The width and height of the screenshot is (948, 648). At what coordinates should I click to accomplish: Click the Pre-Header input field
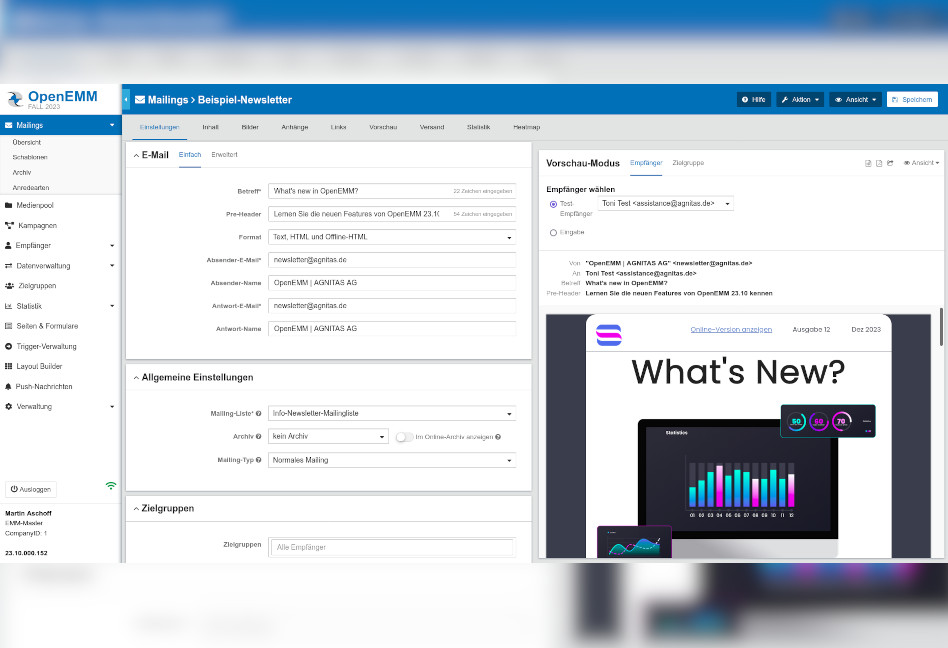tap(392, 214)
